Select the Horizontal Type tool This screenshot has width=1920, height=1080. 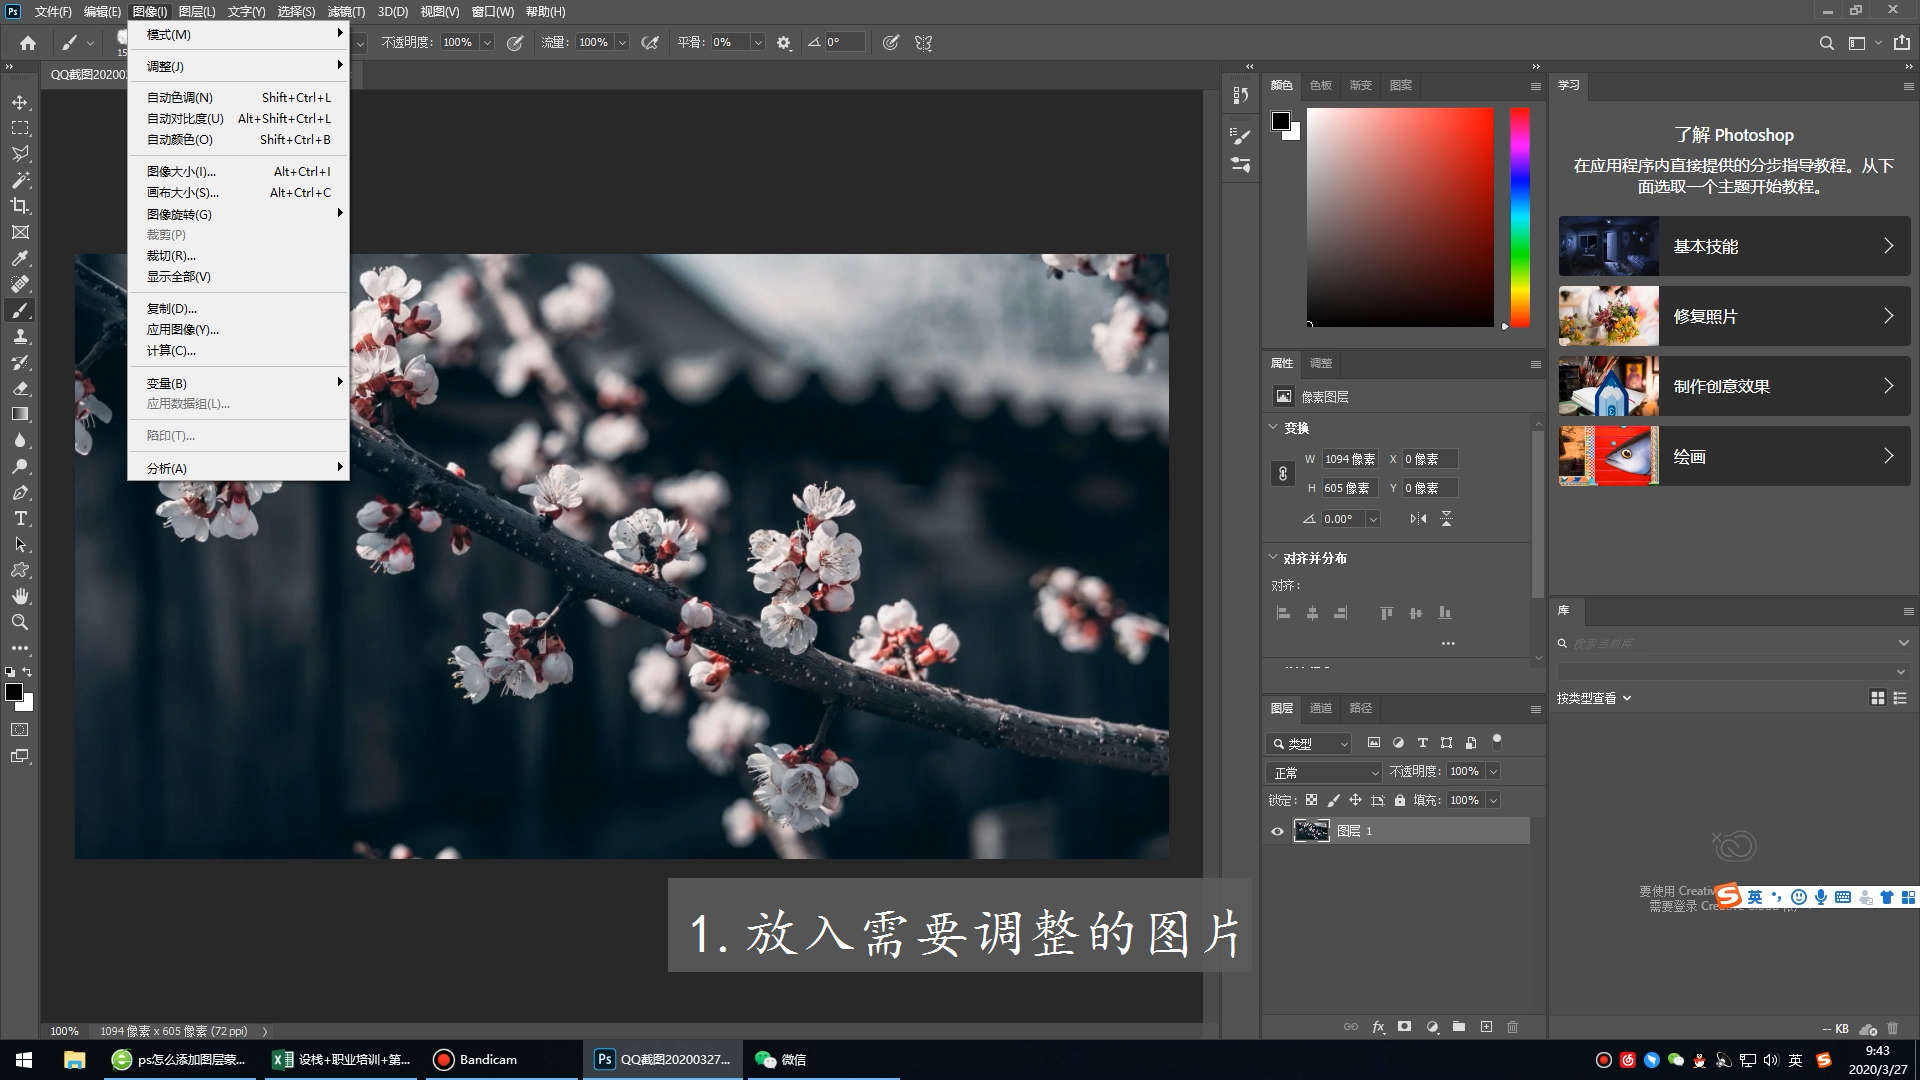(20, 518)
